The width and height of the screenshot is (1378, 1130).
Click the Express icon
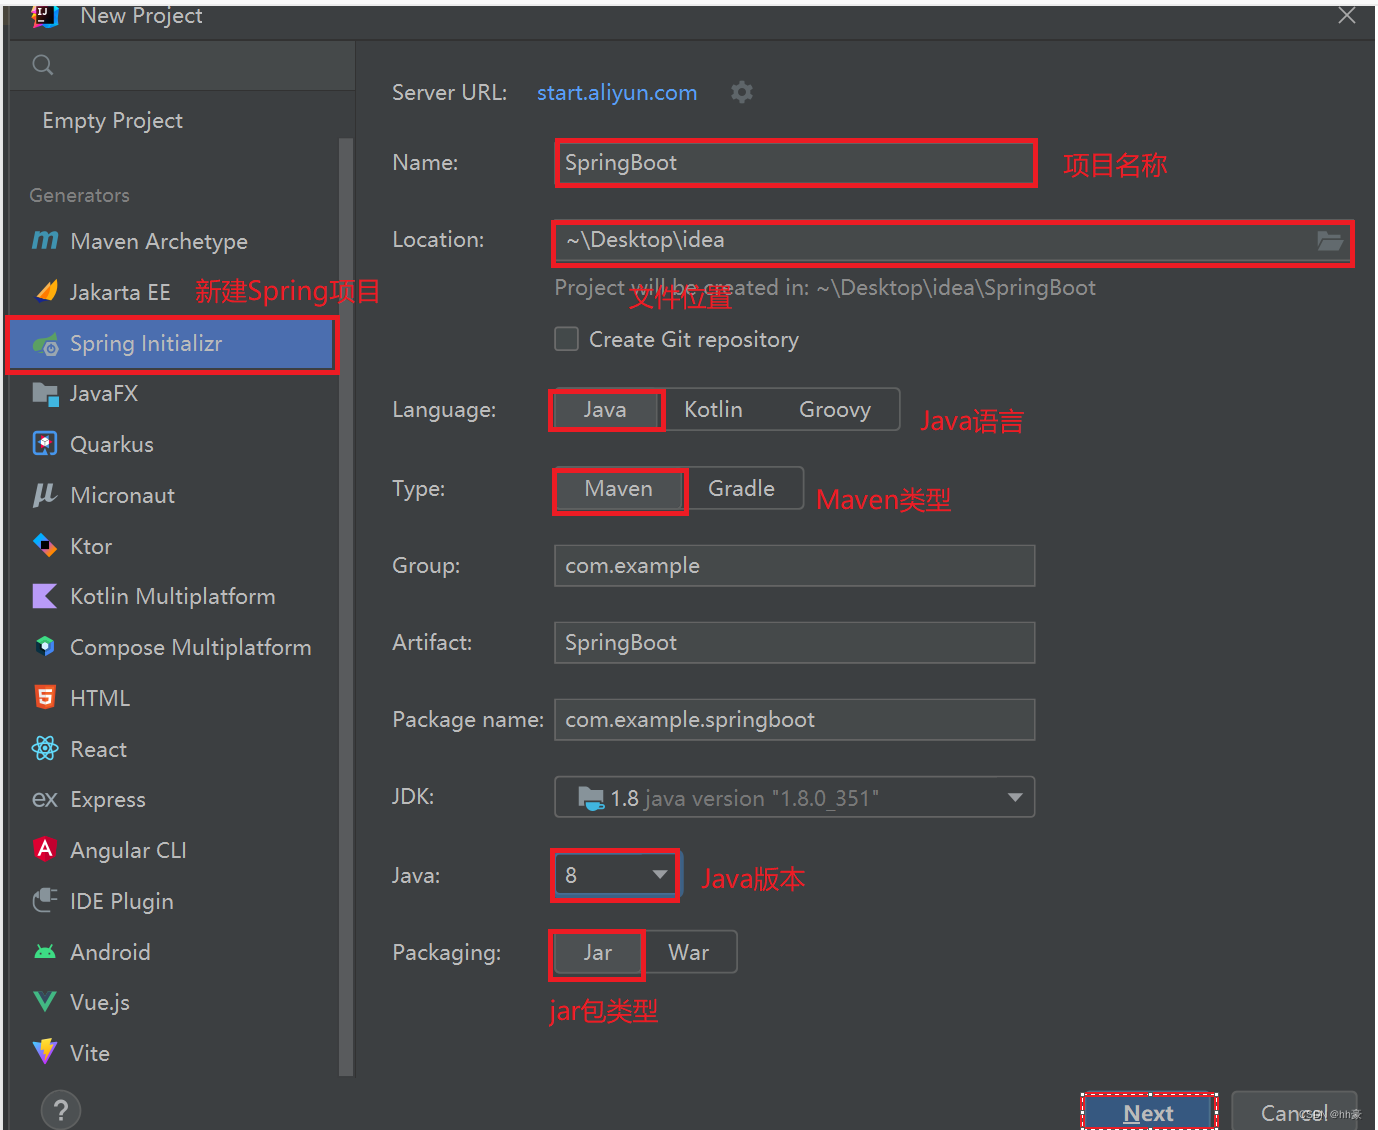(45, 799)
